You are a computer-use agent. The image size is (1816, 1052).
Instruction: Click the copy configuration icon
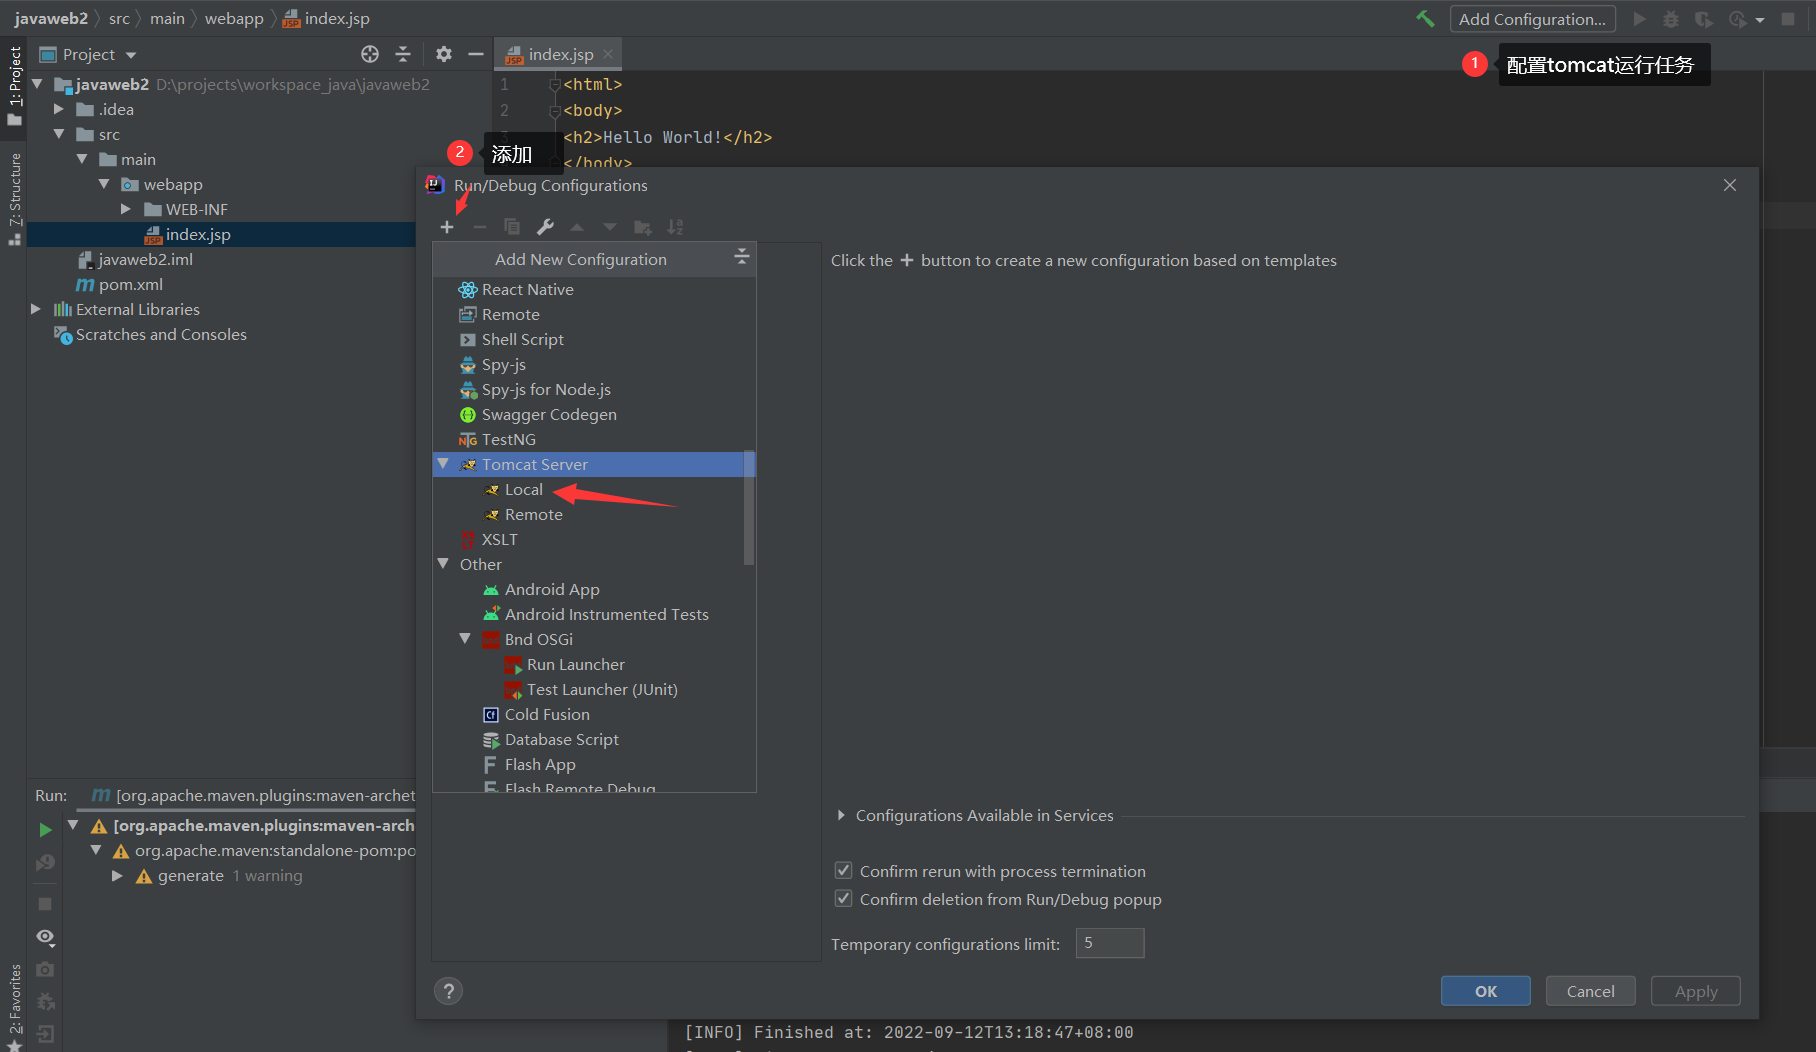pyautogui.click(x=512, y=227)
